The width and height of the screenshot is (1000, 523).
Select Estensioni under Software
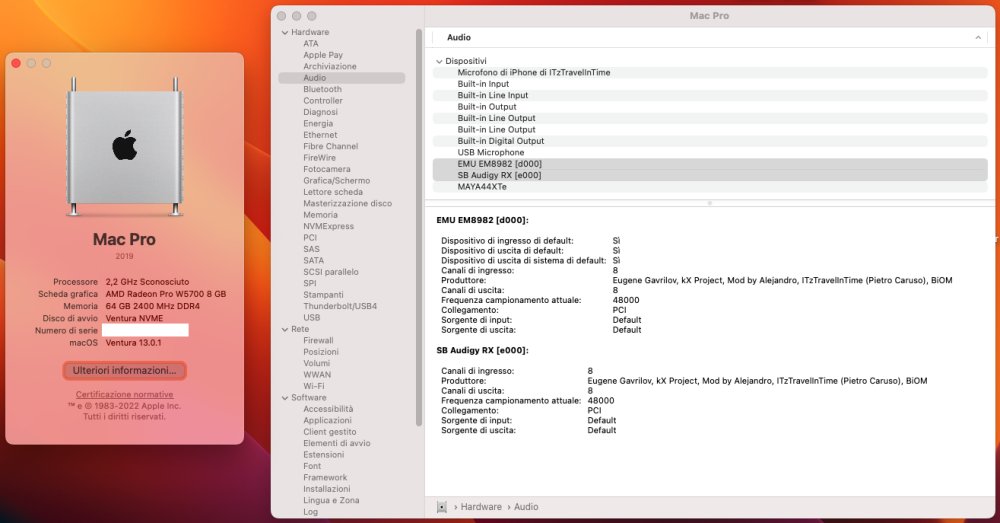tap(323, 455)
